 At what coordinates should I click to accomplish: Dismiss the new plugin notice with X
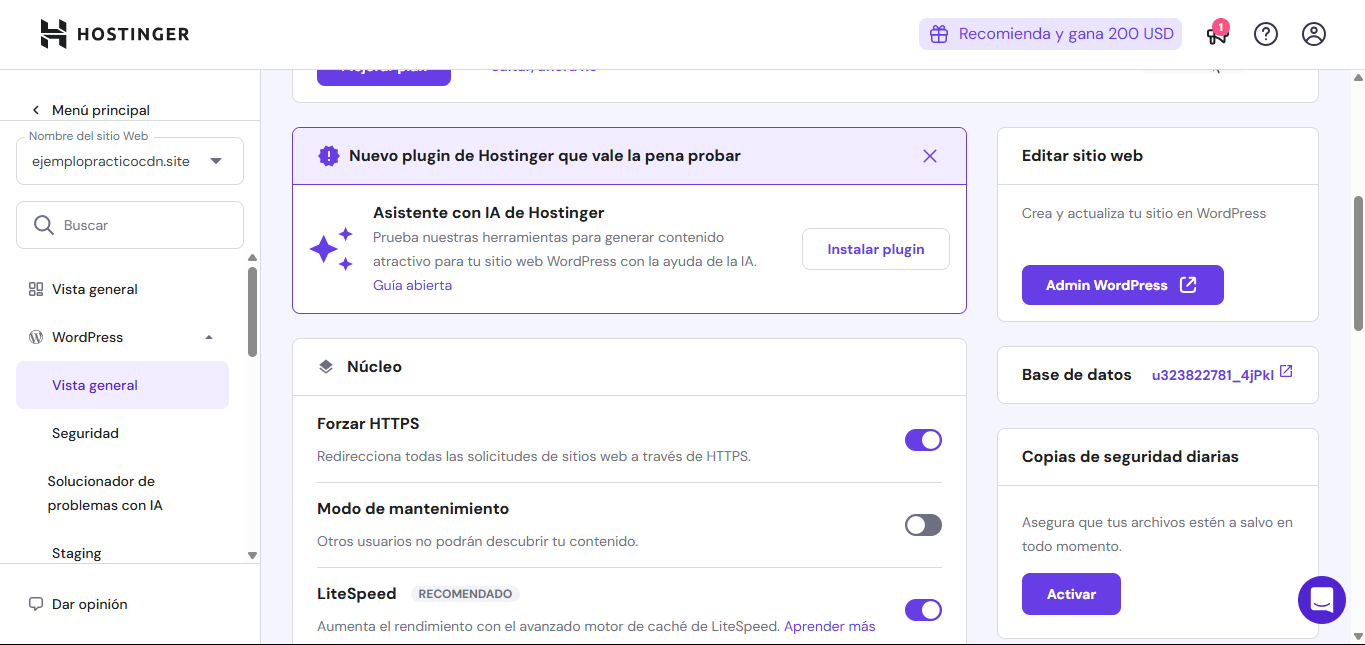click(x=930, y=156)
